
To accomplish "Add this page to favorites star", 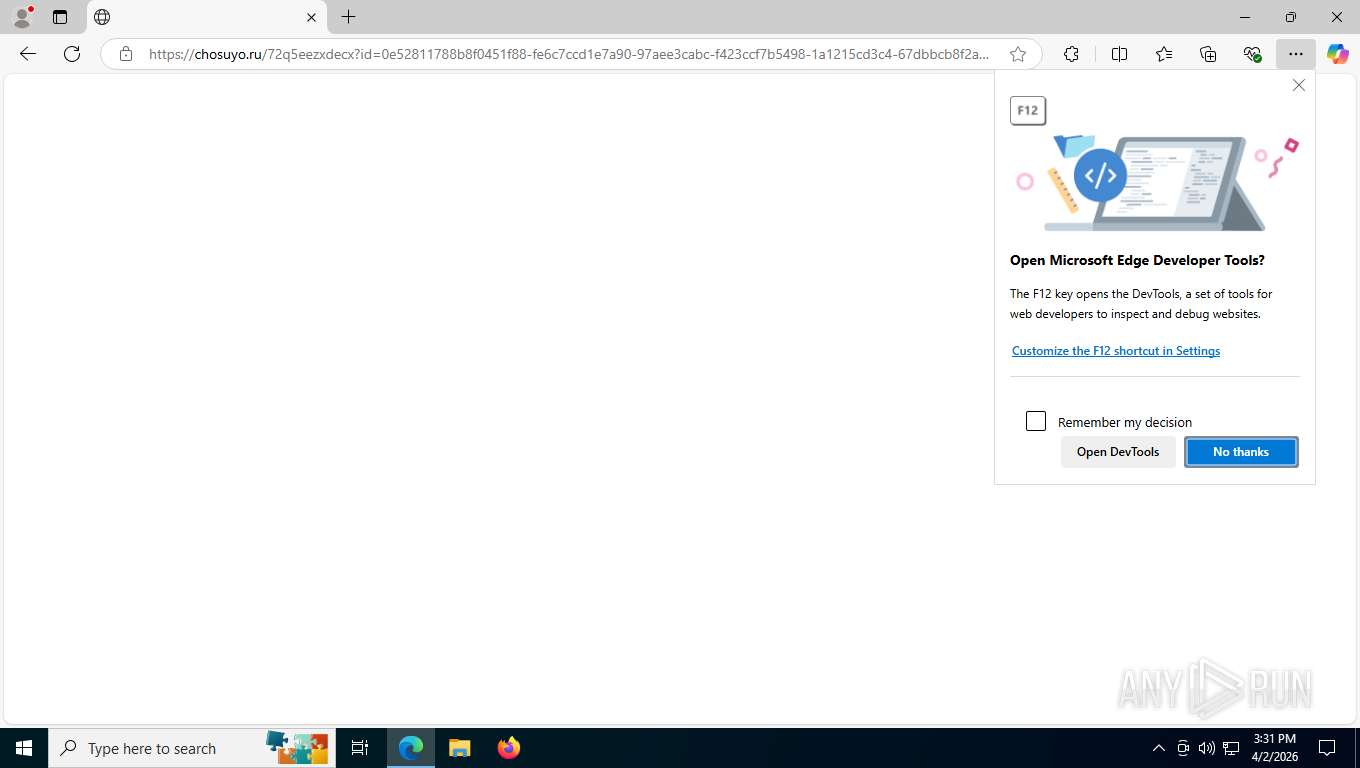I will [1018, 54].
